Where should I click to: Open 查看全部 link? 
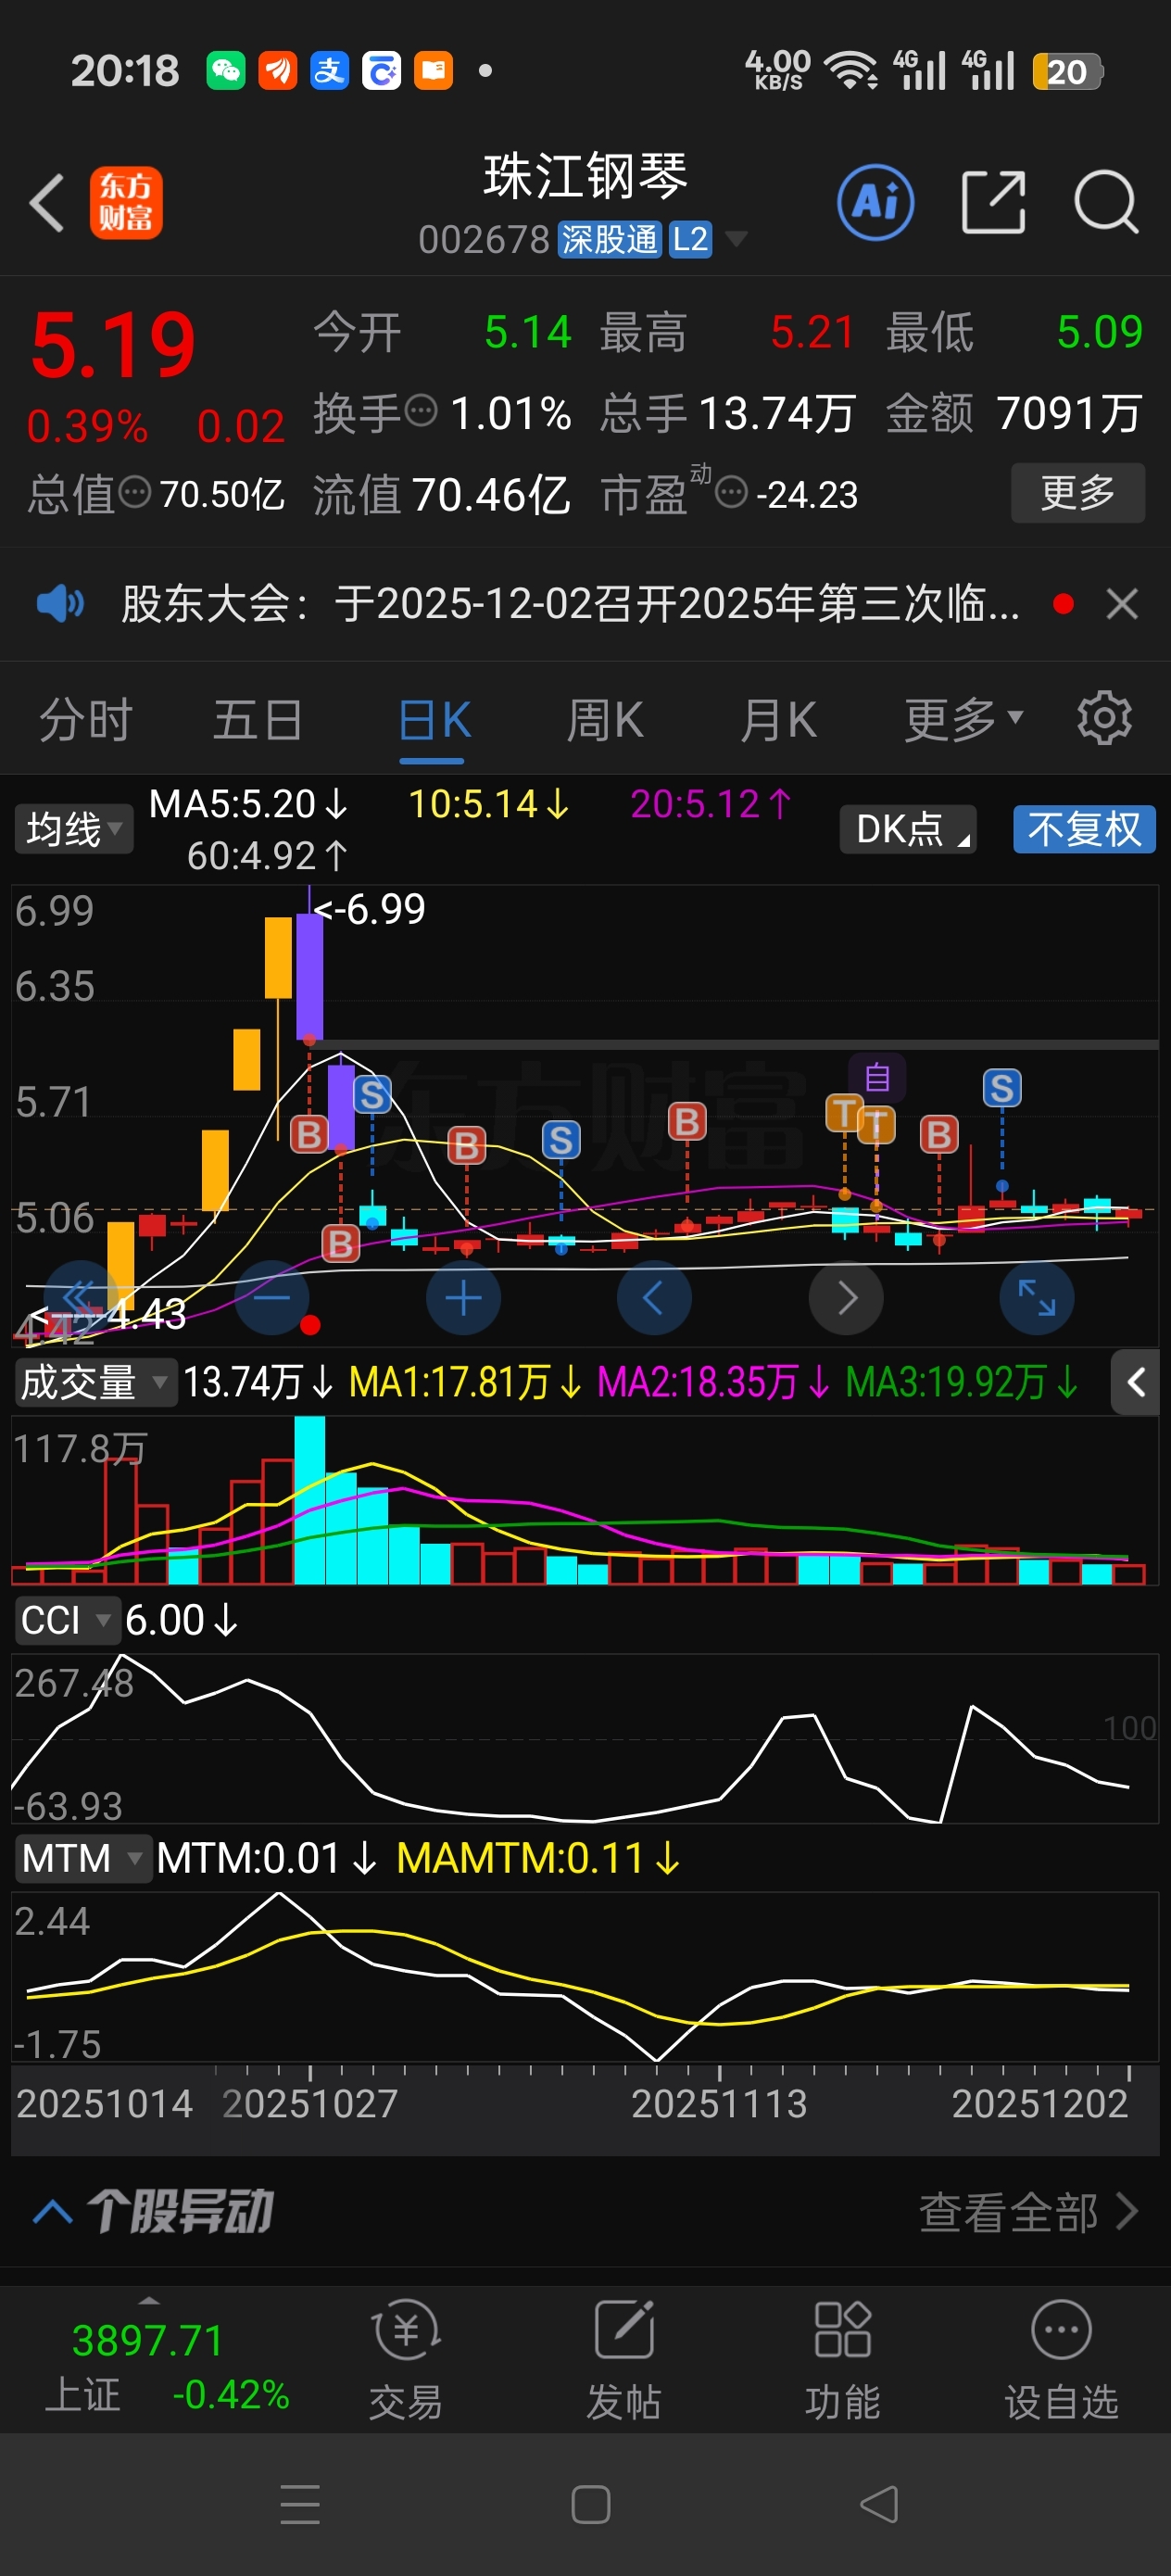[x=1029, y=2212]
